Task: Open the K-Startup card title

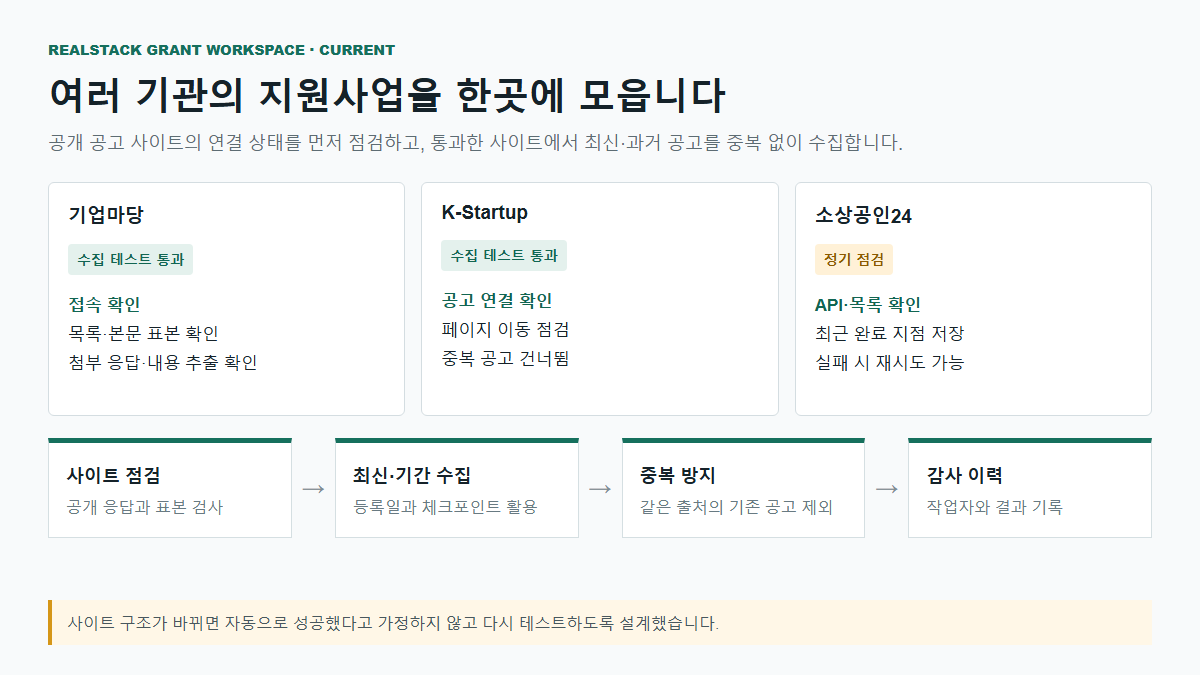Action: coord(485,213)
